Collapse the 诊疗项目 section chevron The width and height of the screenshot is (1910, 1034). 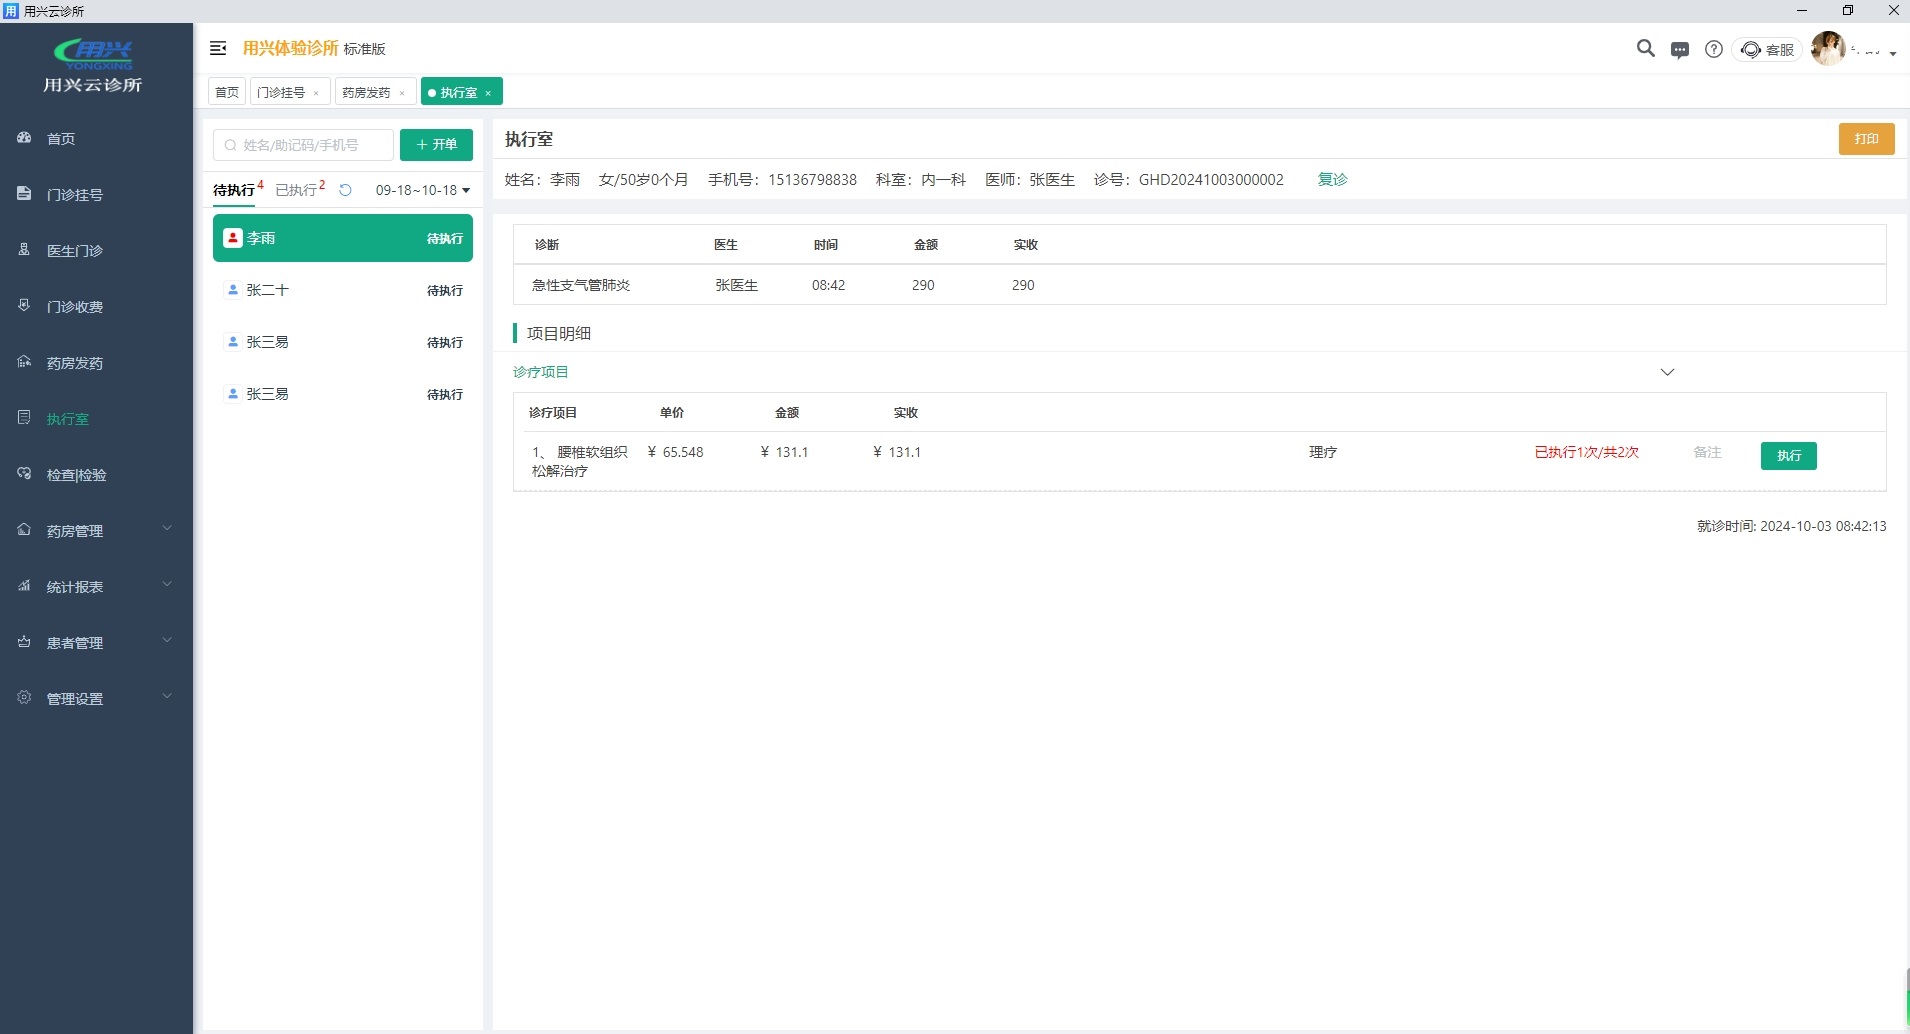click(1667, 372)
